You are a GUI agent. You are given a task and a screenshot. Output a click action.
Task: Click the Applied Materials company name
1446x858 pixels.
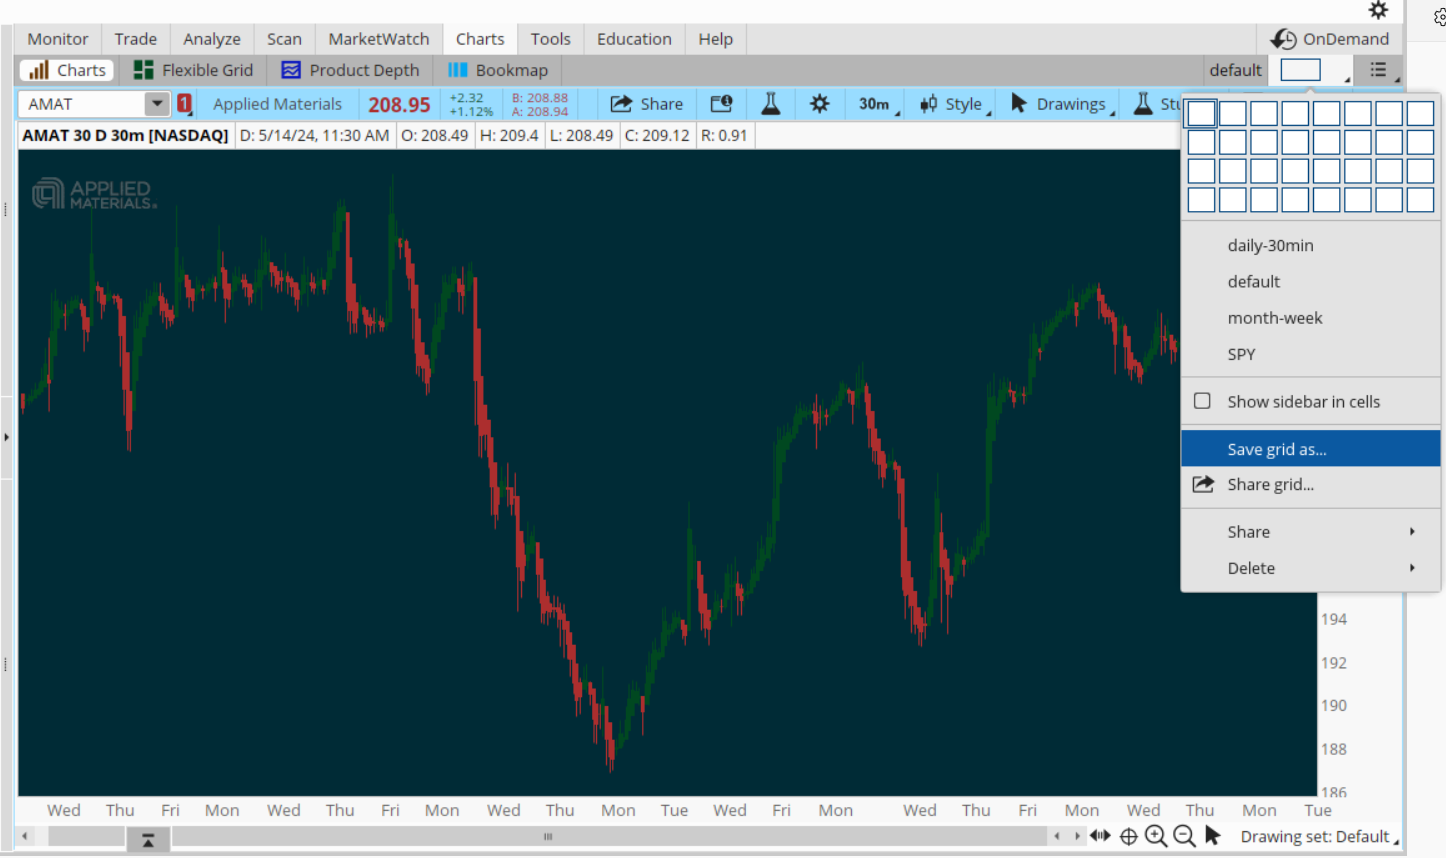[x=277, y=104]
